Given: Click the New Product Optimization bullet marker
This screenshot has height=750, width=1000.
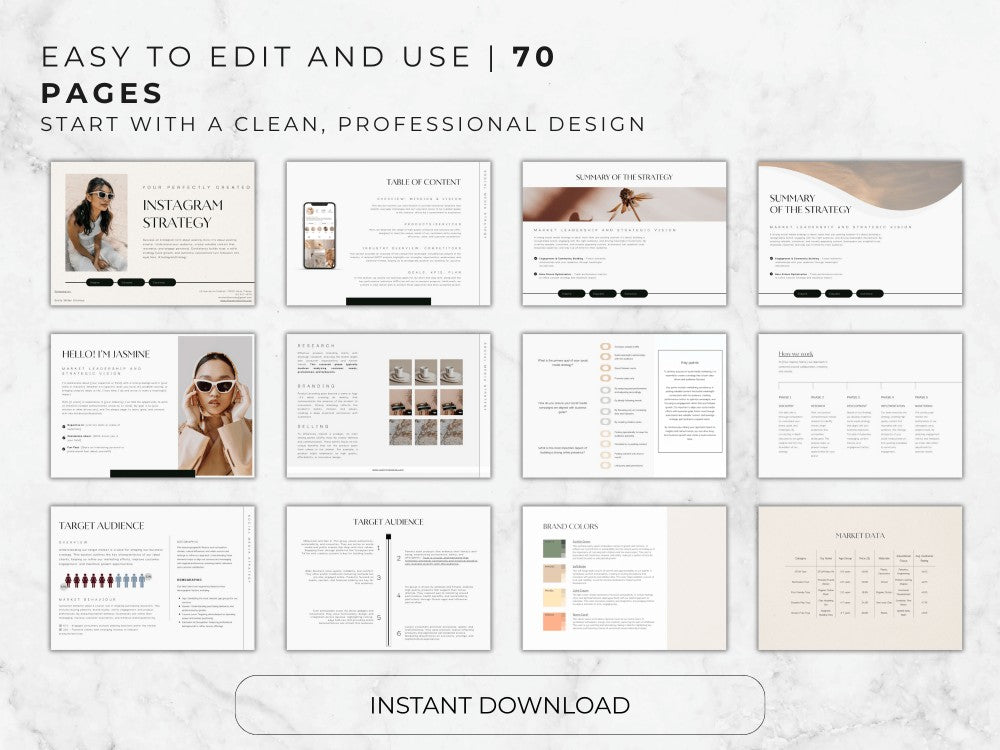Looking at the screenshot, I should [x=536, y=274].
